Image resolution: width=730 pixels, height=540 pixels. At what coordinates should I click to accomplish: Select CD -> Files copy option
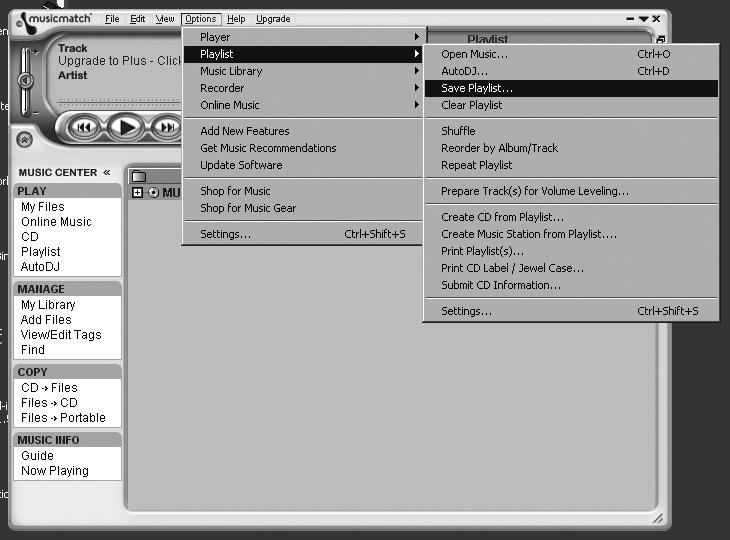(x=49, y=388)
